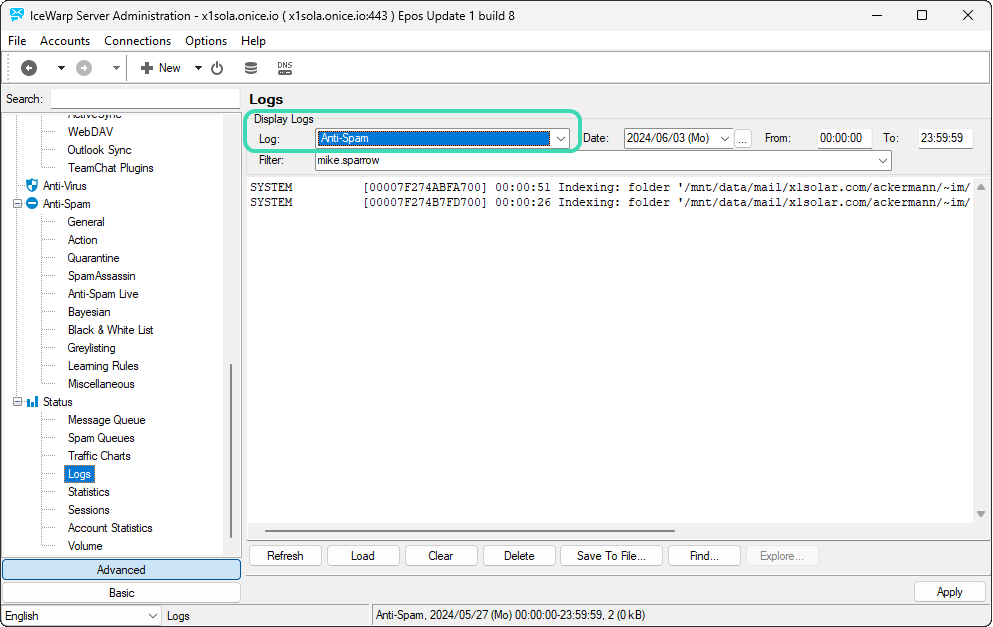Click the Refresh button
Viewport: 993px width, 627px height.
point(285,556)
